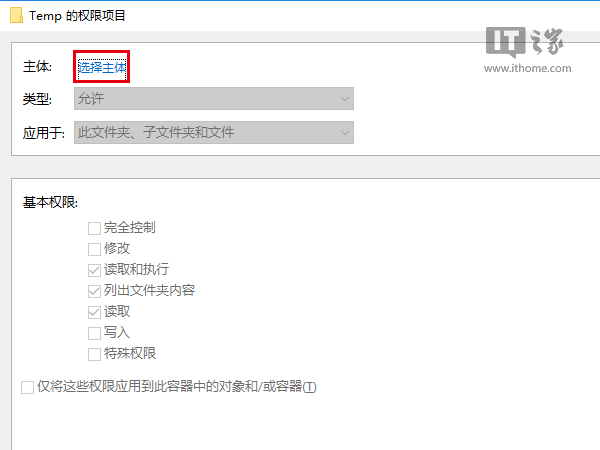
Task: Enable the 写入 permission checkbox
Action: tap(94, 333)
